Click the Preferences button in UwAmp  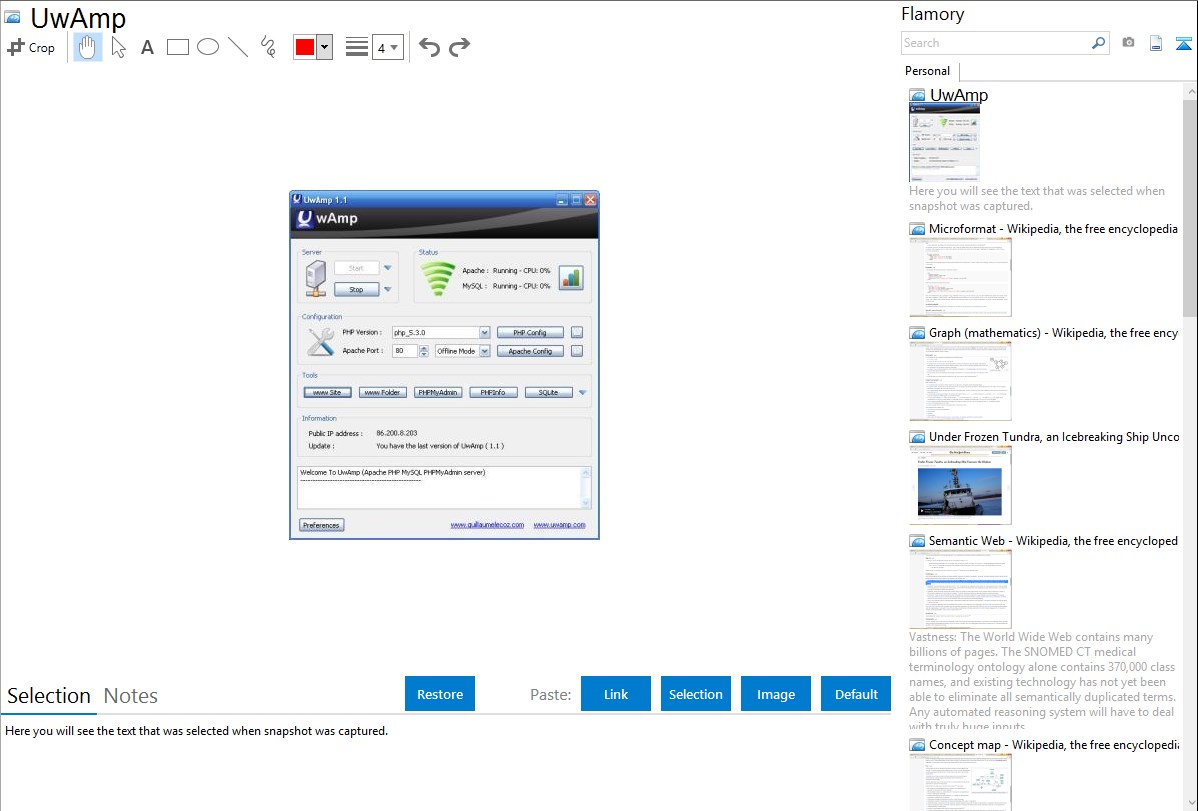pos(321,525)
